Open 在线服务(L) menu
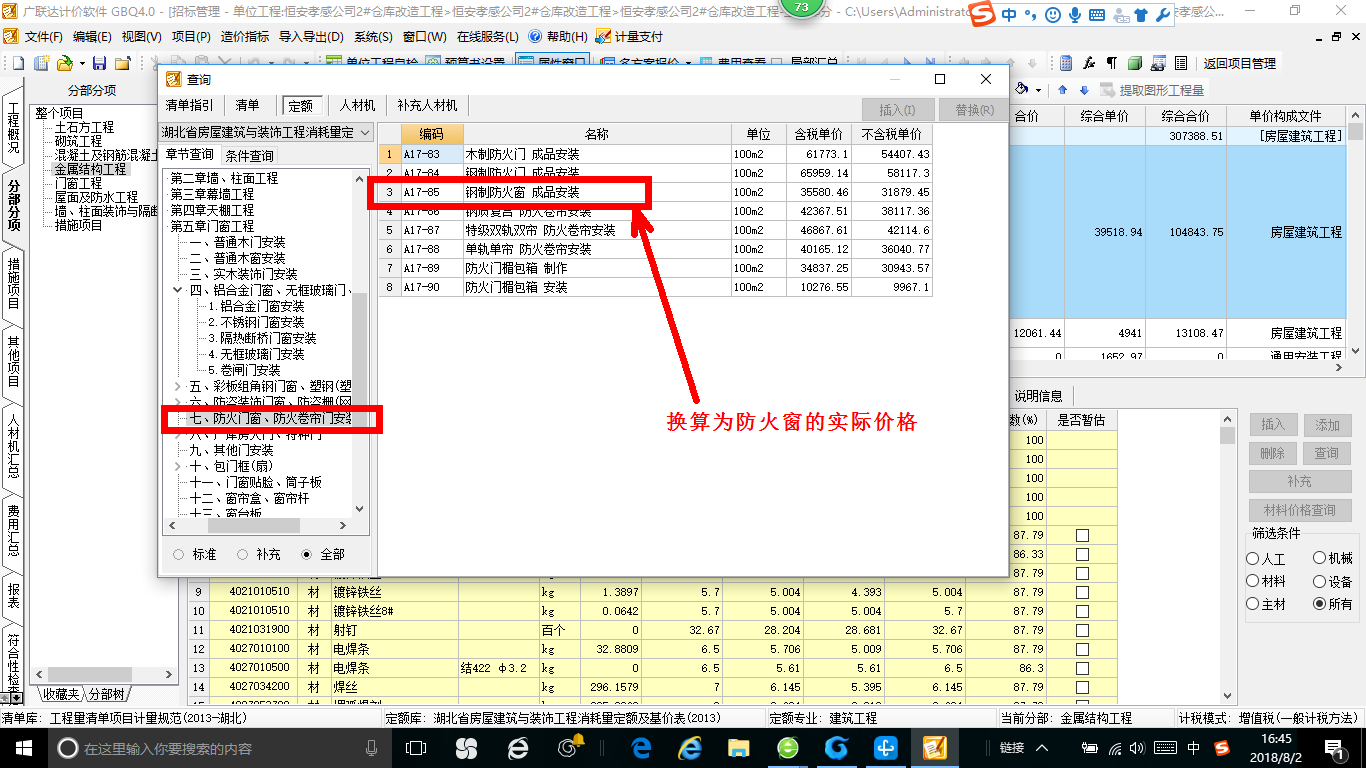1366x768 pixels. [487, 36]
